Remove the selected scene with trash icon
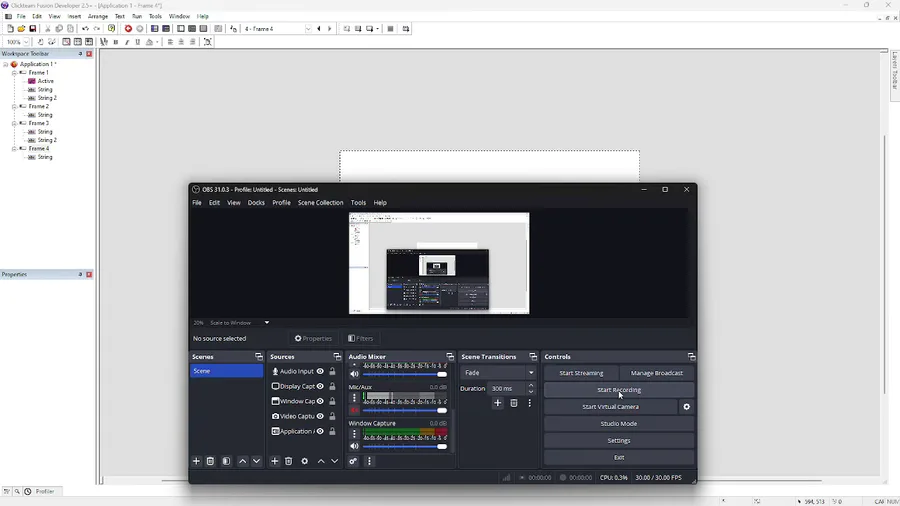 point(210,461)
